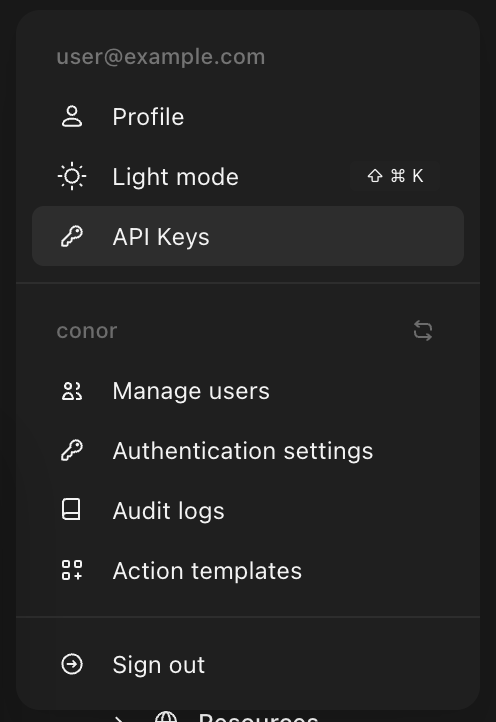Switch to Light mode
This screenshot has width=496, height=722.
[248, 176]
